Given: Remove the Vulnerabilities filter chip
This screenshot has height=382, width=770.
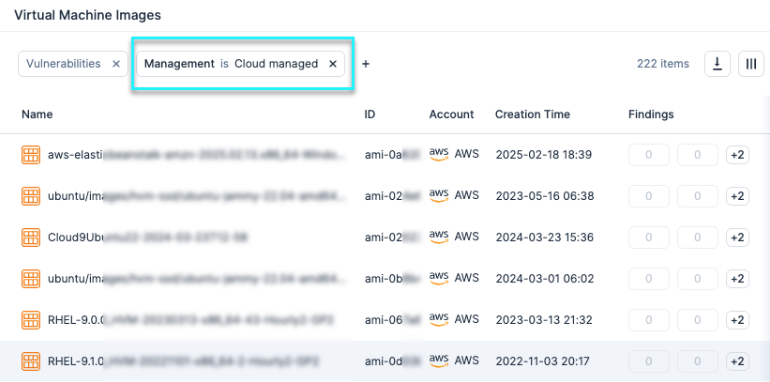Looking at the screenshot, I should (116, 64).
